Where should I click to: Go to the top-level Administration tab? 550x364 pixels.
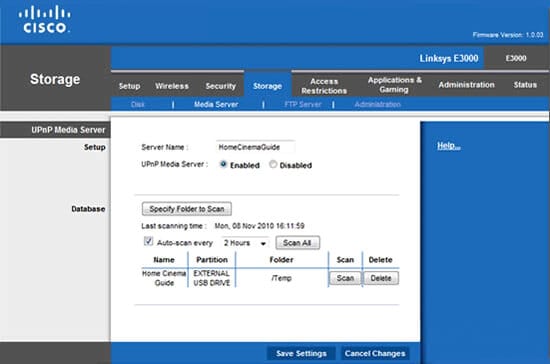click(466, 85)
